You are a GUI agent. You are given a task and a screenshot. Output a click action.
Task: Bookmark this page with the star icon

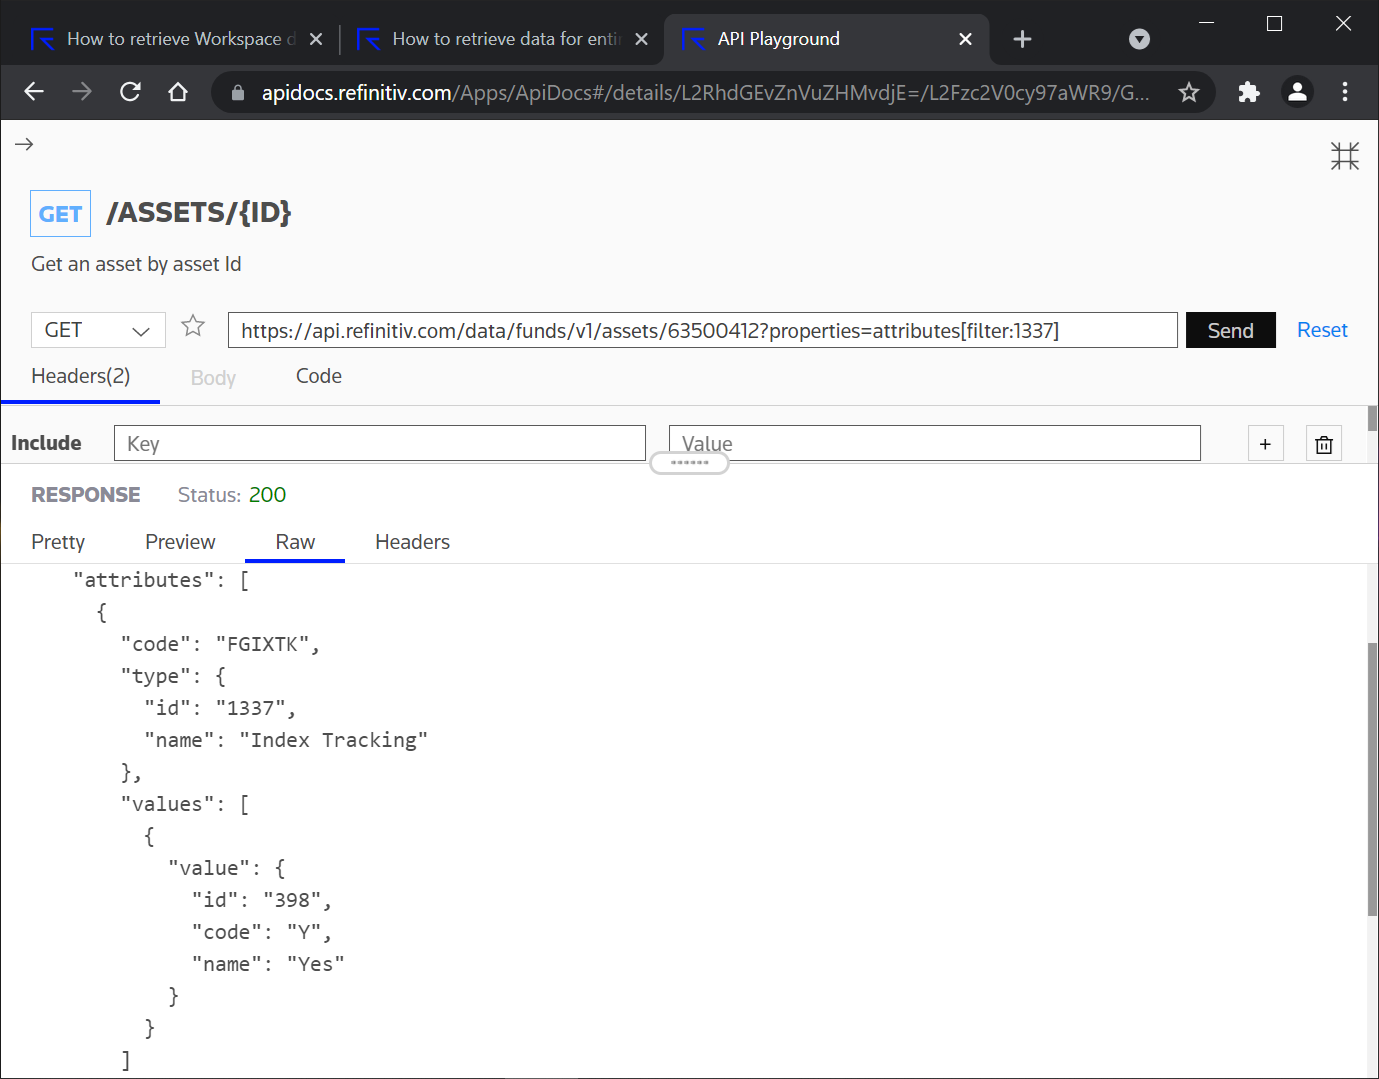point(1189,93)
